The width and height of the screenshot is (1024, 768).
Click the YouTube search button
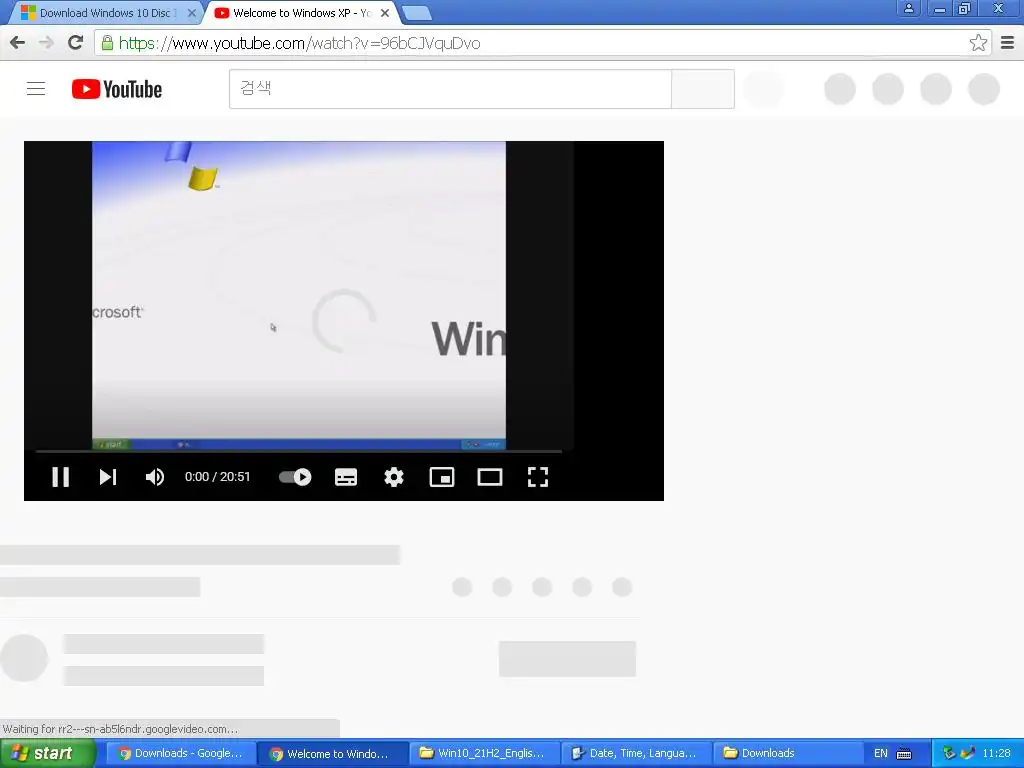coord(703,89)
